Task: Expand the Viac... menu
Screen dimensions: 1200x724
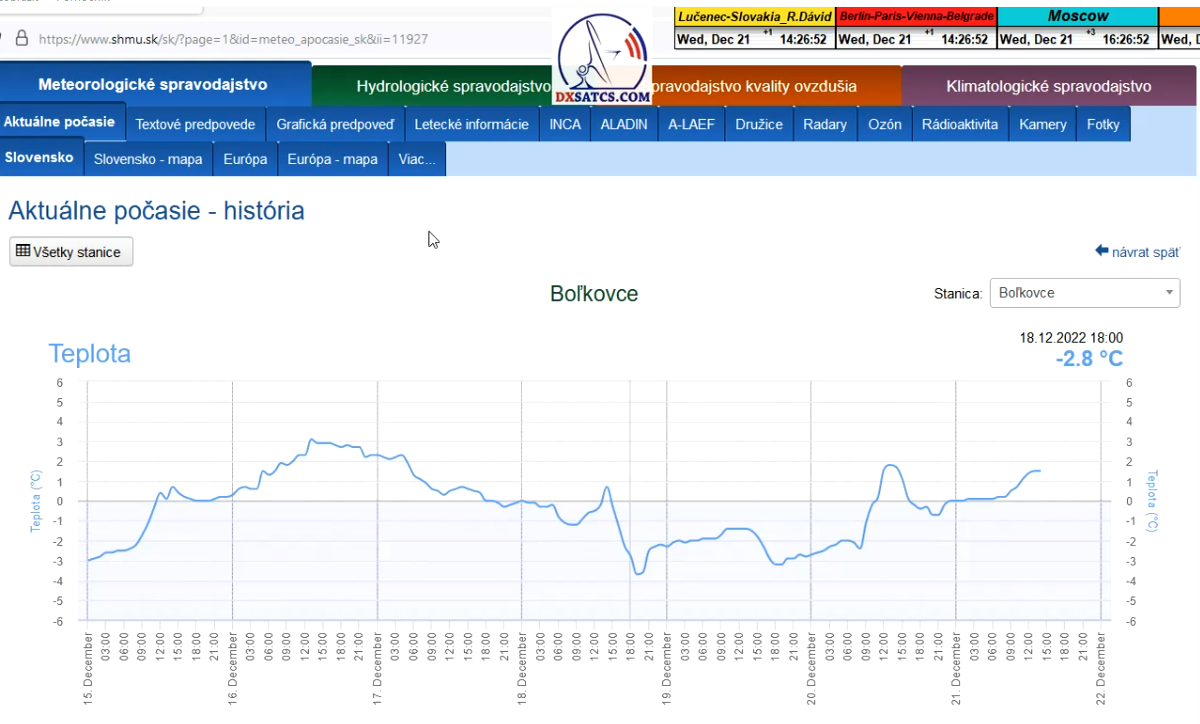Action: [x=417, y=159]
